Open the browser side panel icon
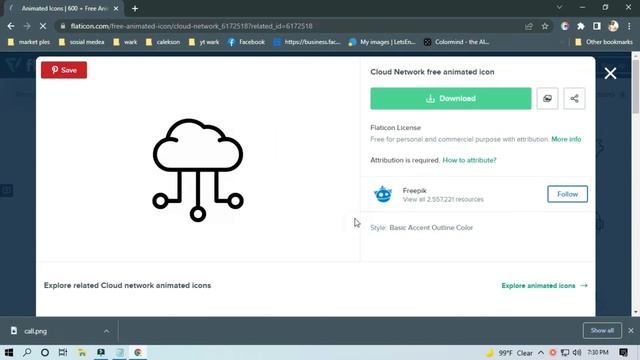640x360 pixels. point(597,26)
